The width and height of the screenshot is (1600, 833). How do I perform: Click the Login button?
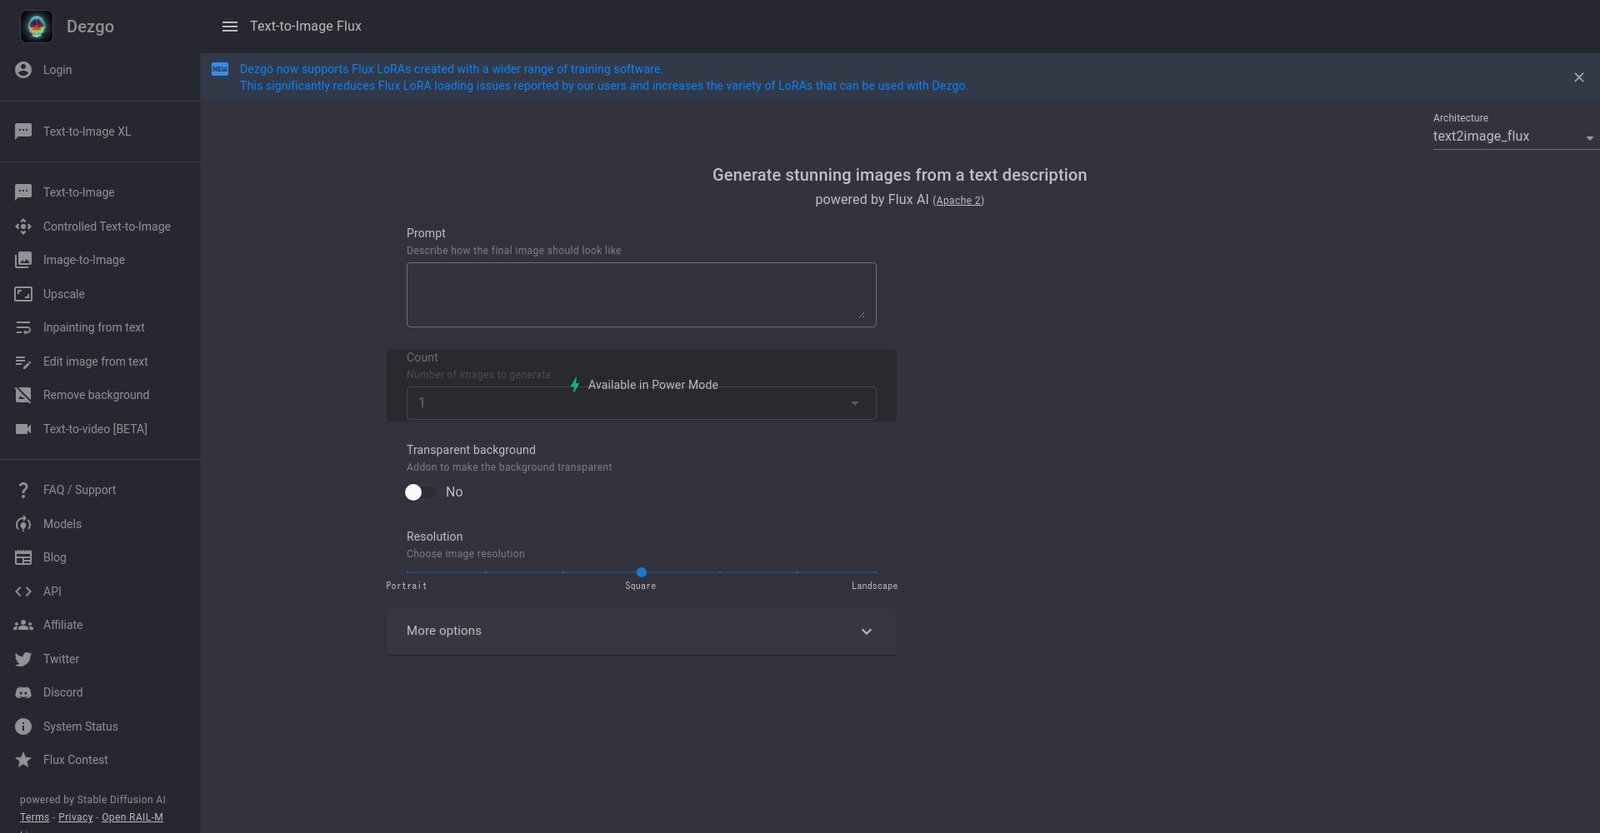click(57, 70)
